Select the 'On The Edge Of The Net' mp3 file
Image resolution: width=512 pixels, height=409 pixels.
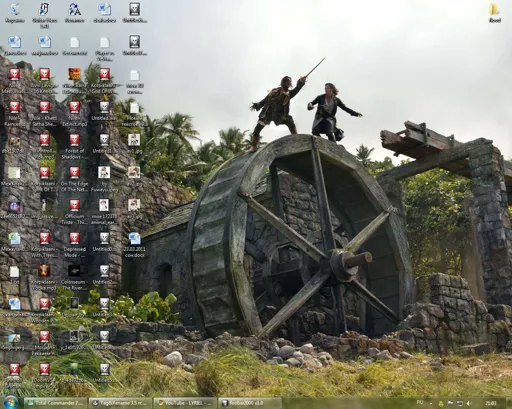pos(74,179)
